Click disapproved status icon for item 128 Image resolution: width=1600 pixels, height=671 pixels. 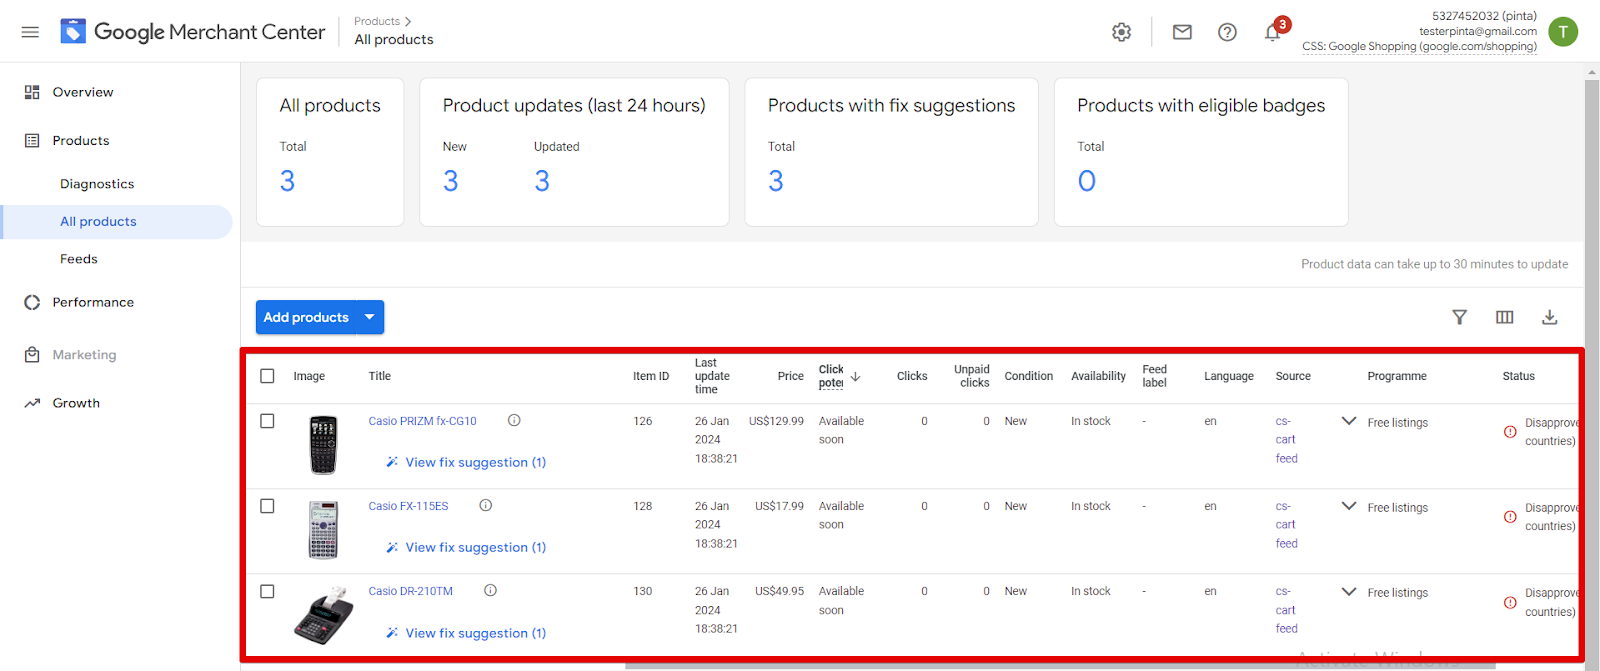tap(1510, 517)
